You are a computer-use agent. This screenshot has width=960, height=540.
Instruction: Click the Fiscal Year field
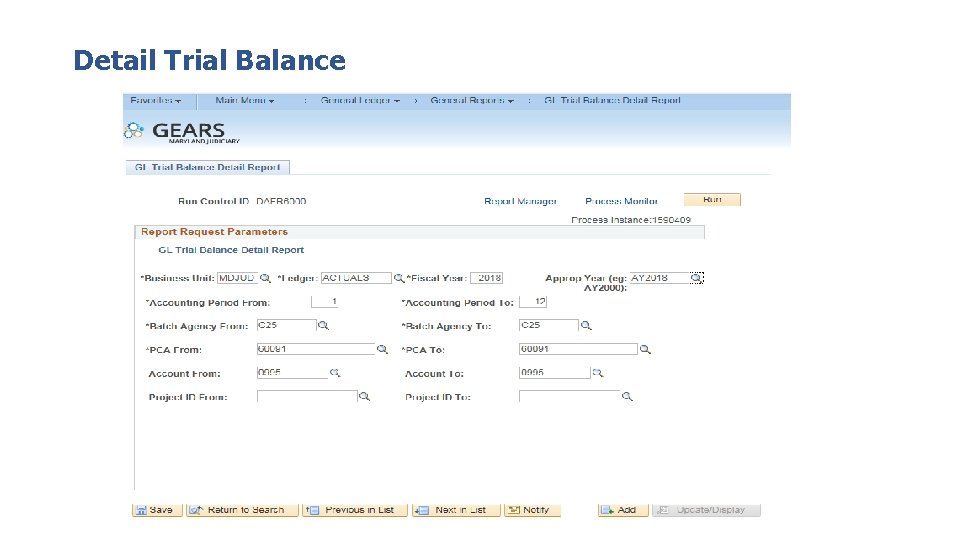point(487,278)
